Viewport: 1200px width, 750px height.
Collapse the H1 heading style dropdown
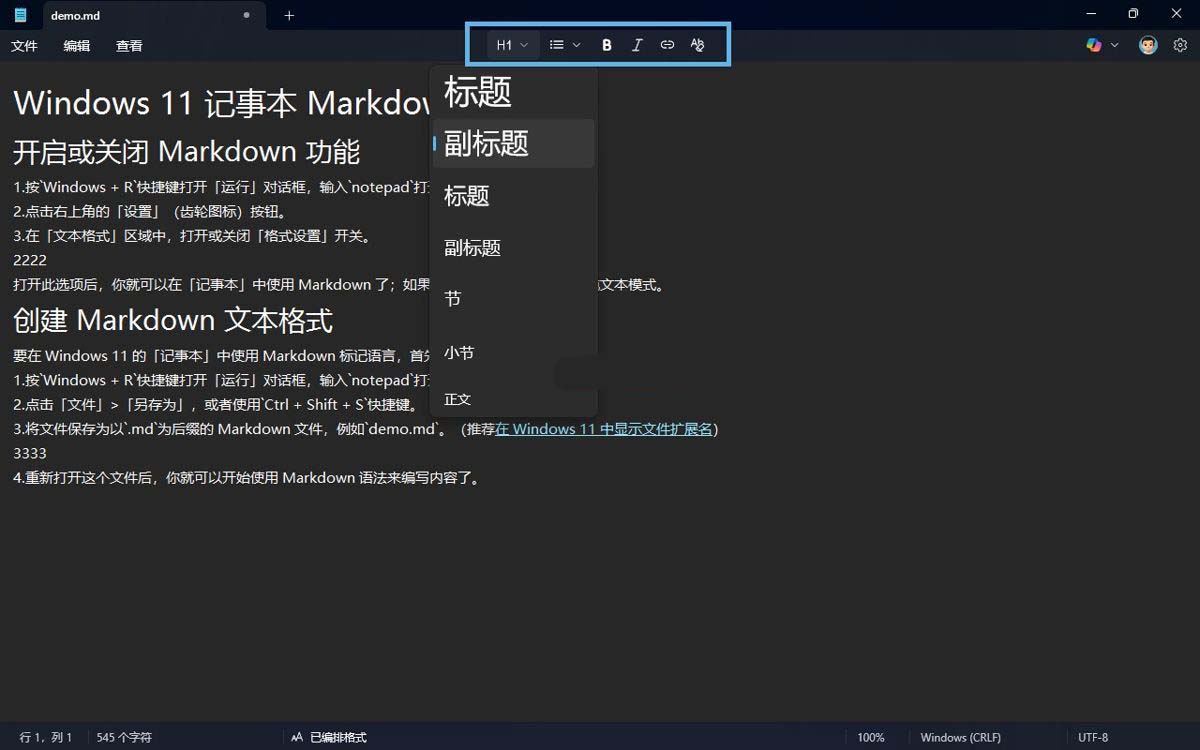point(512,45)
